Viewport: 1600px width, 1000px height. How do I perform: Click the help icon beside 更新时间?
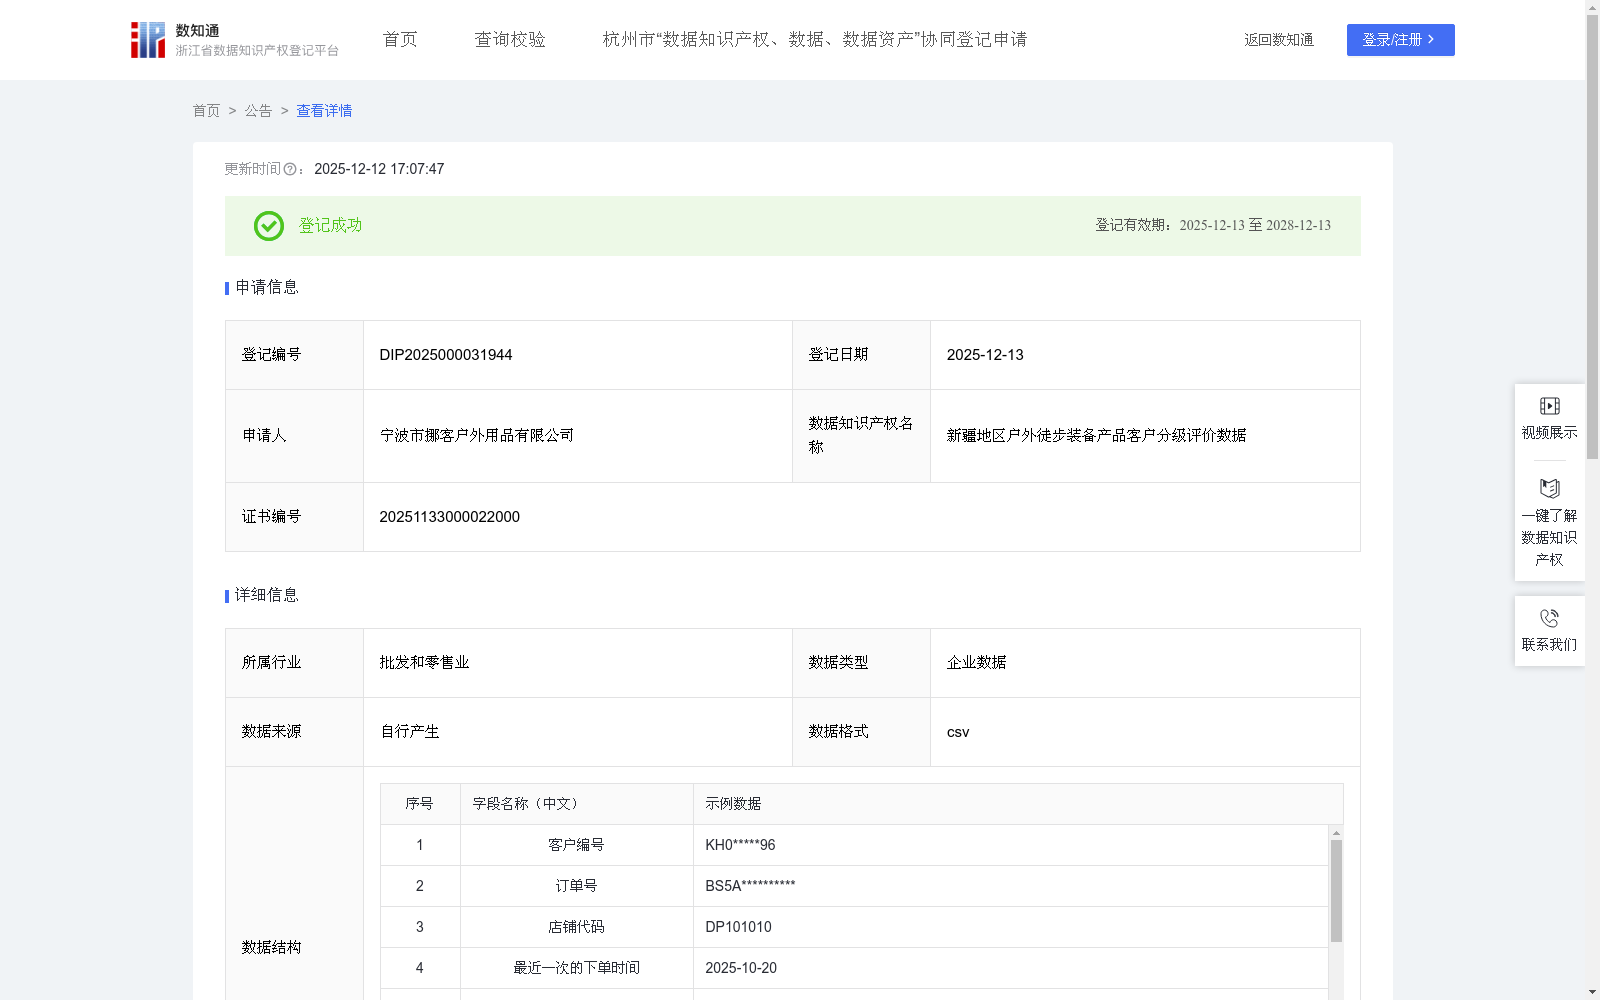290,170
